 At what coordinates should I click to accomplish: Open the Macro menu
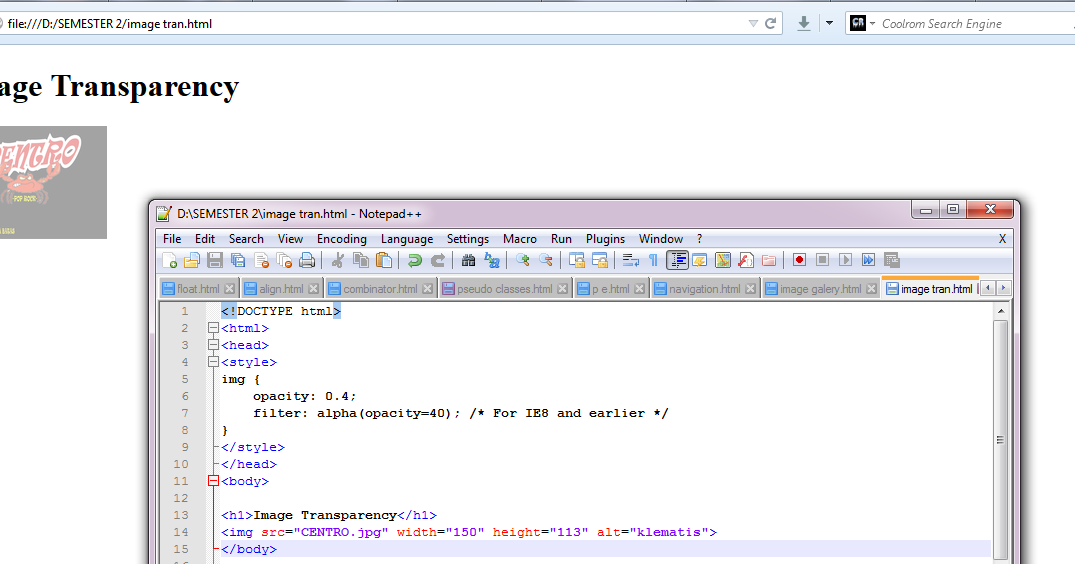point(520,239)
